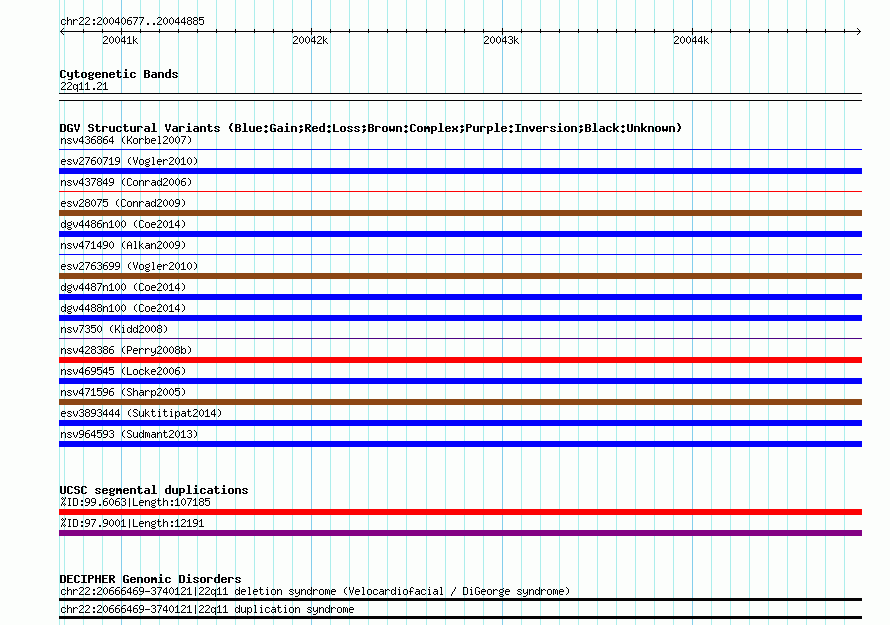Click the 20043k ruler tick label
The width and height of the screenshot is (890, 625).
(501, 40)
